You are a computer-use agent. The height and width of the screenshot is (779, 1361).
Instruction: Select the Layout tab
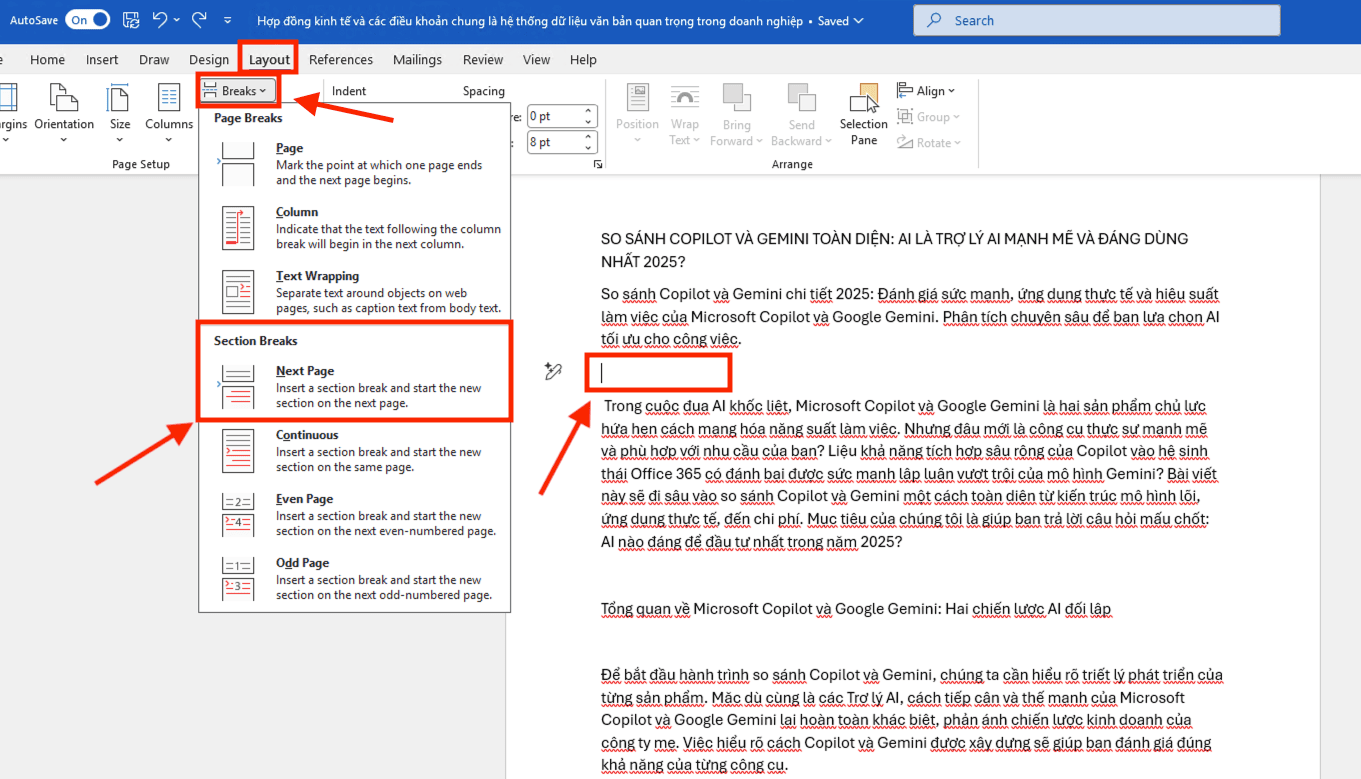click(269, 59)
